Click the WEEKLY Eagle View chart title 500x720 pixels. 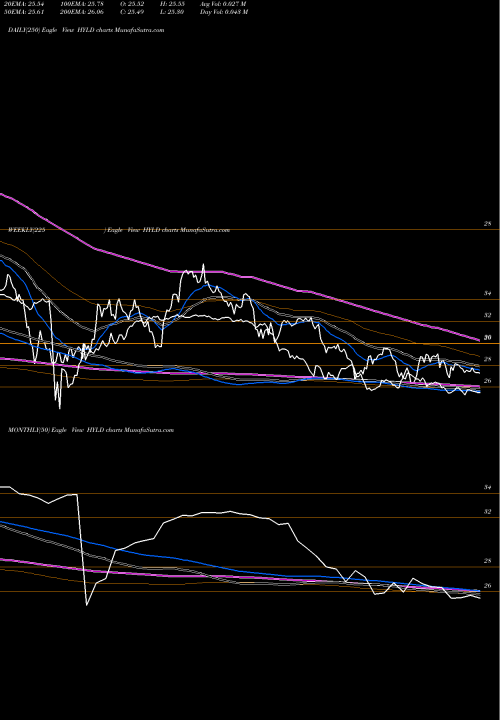(x=119, y=230)
